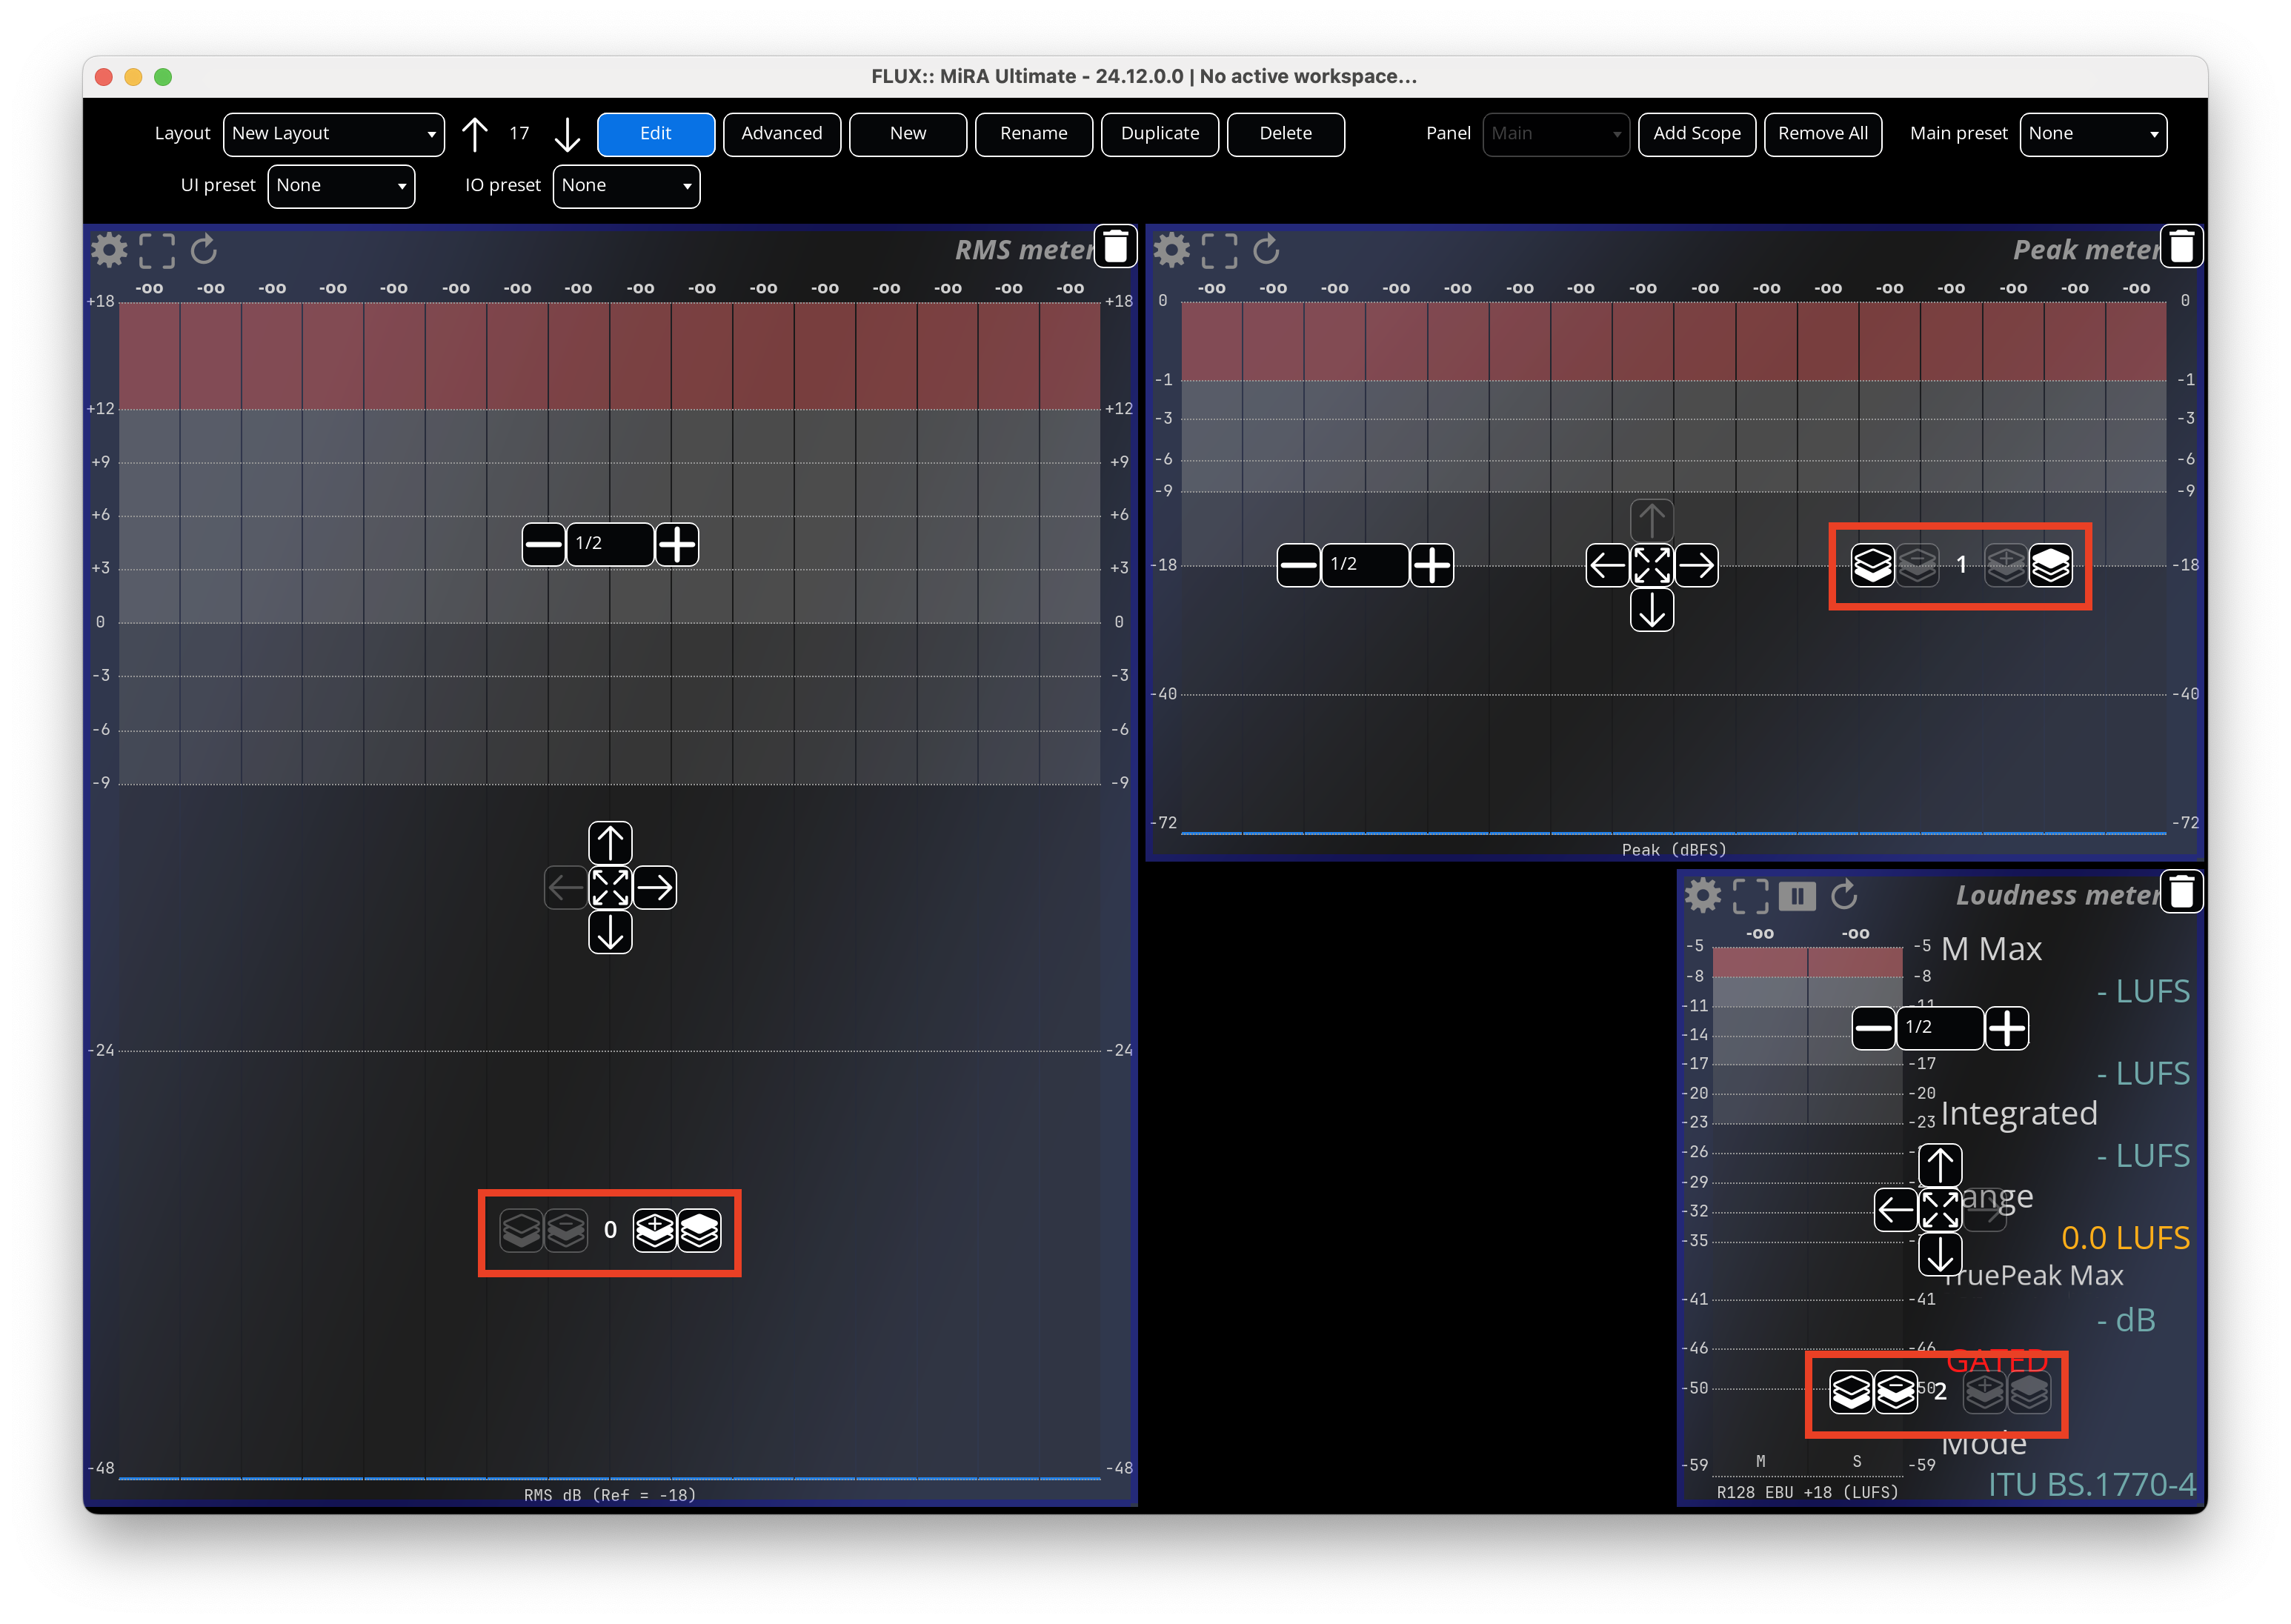This screenshot has height=1624, width=2291.
Task: Click the layout down arrow
Action: (567, 134)
